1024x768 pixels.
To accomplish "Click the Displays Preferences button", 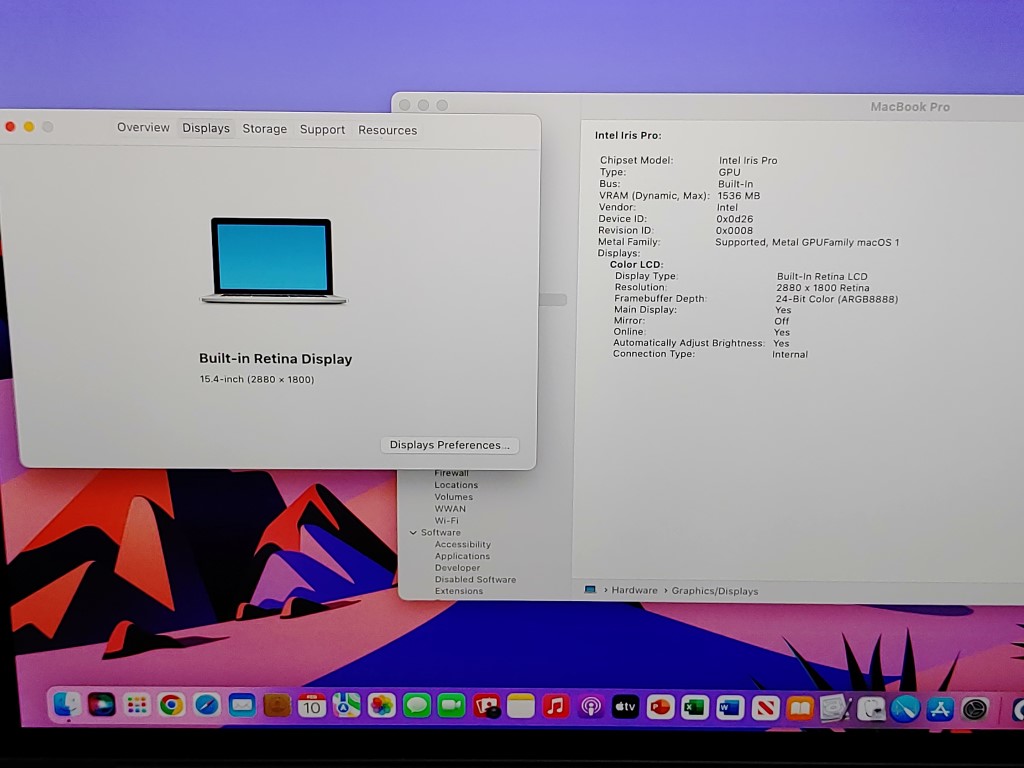I will click(x=449, y=445).
